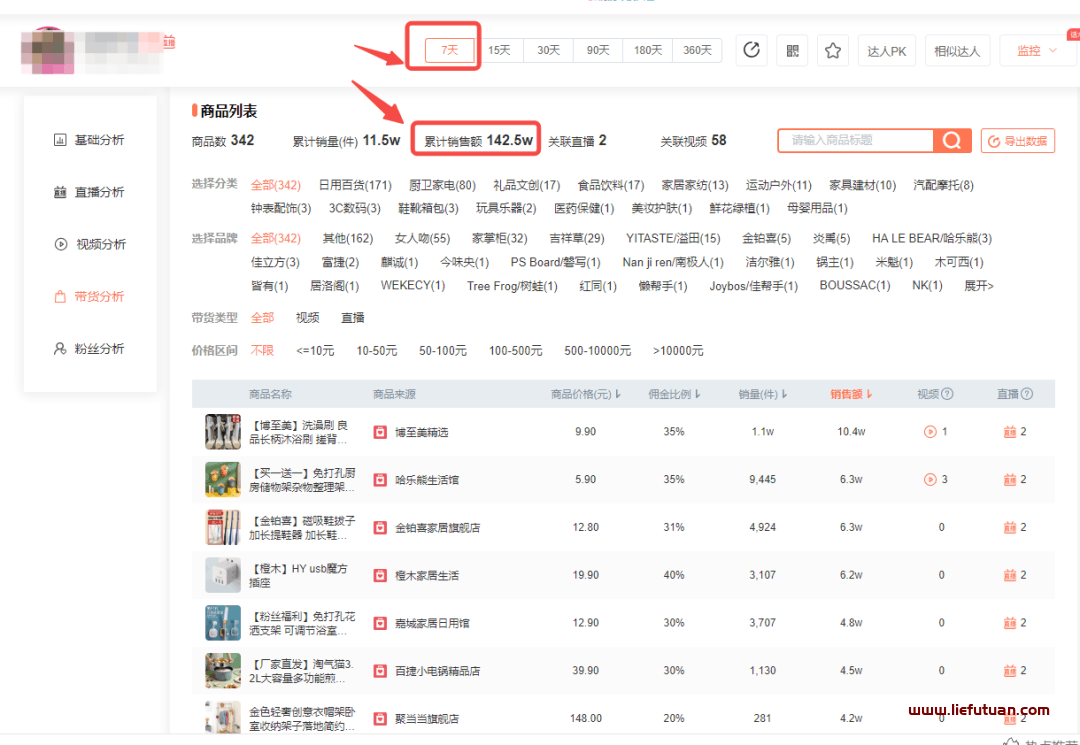Click the help icon next to 视频 column

947,394
